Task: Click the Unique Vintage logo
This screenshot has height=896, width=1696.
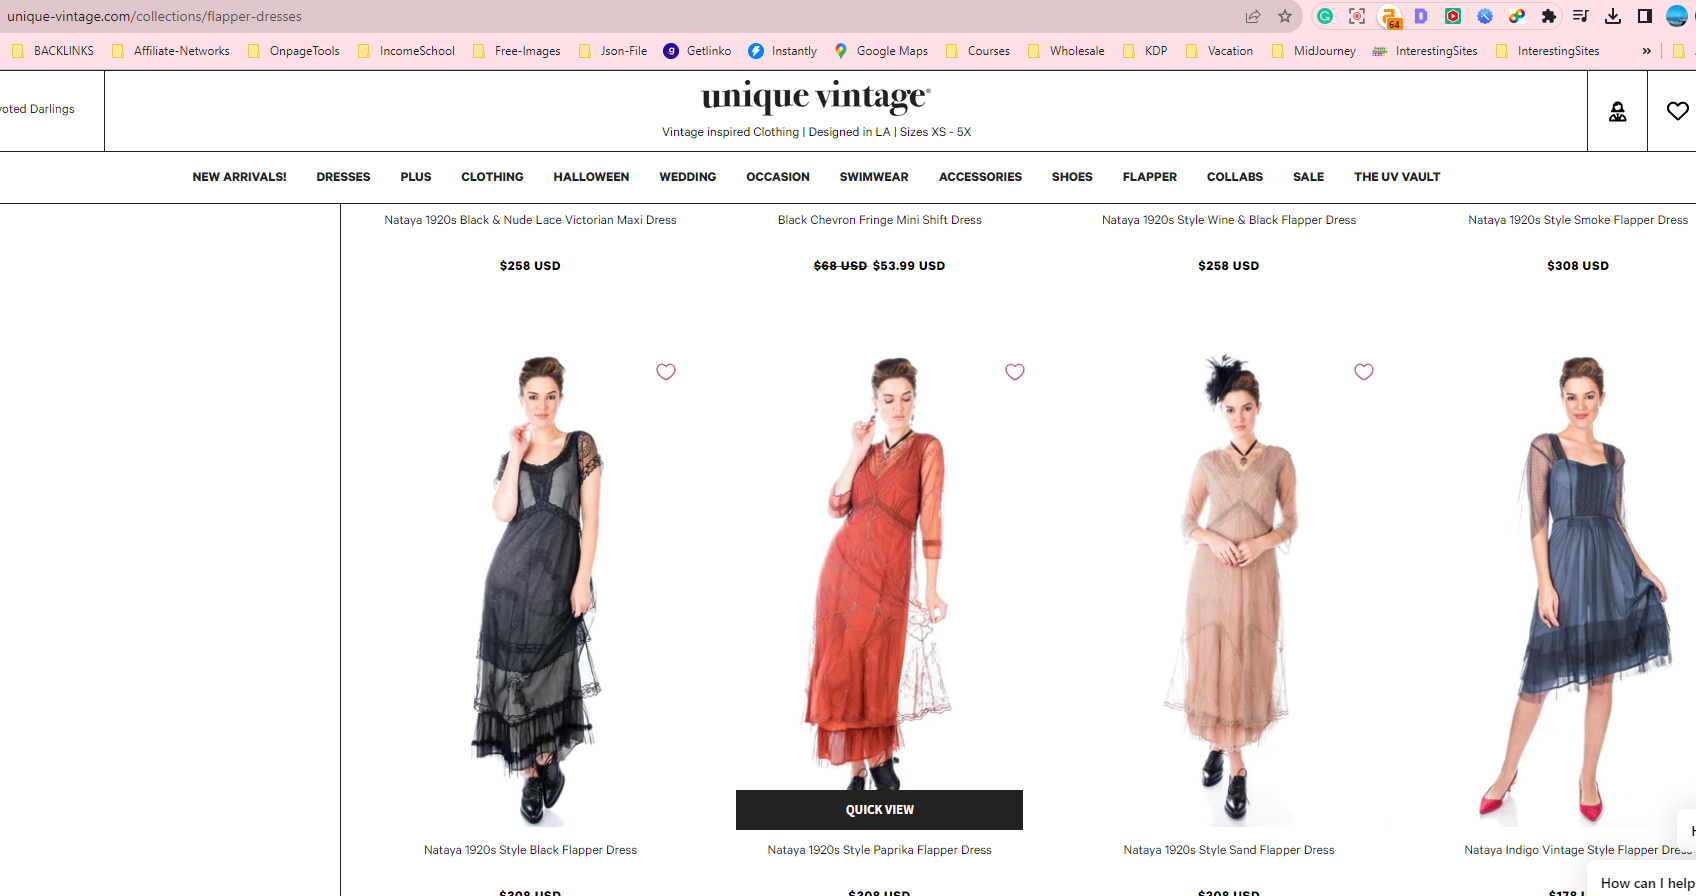Action: [816, 97]
